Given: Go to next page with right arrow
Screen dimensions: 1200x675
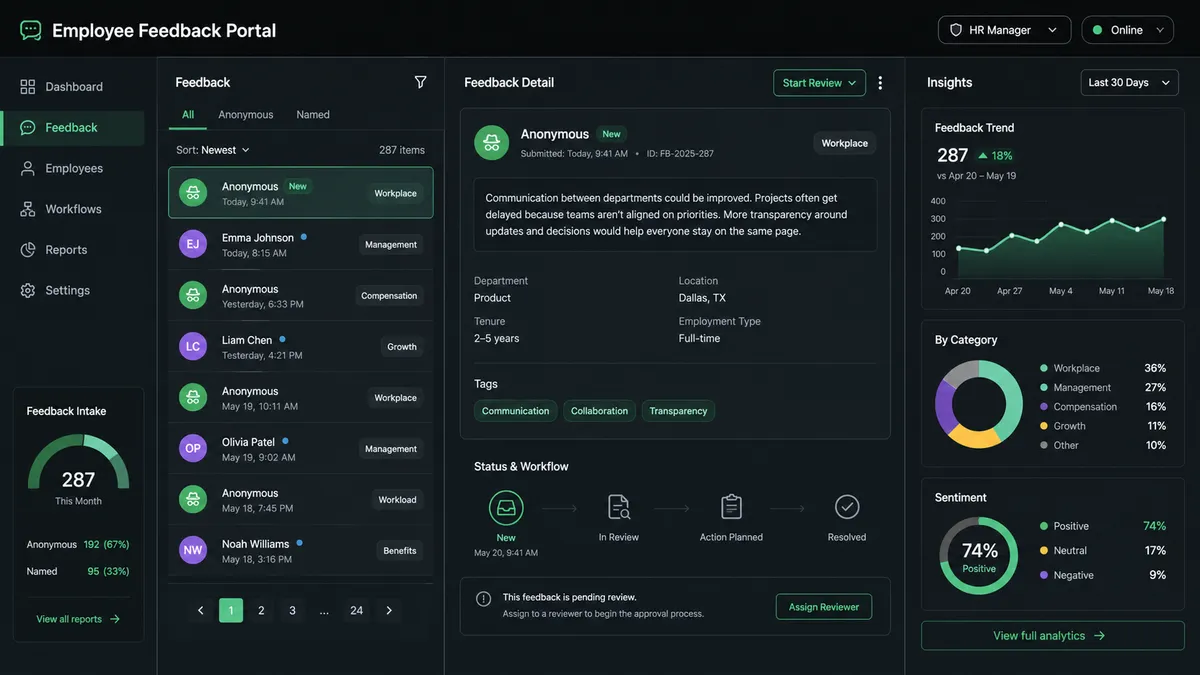Looking at the screenshot, I should pyautogui.click(x=389, y=610).
